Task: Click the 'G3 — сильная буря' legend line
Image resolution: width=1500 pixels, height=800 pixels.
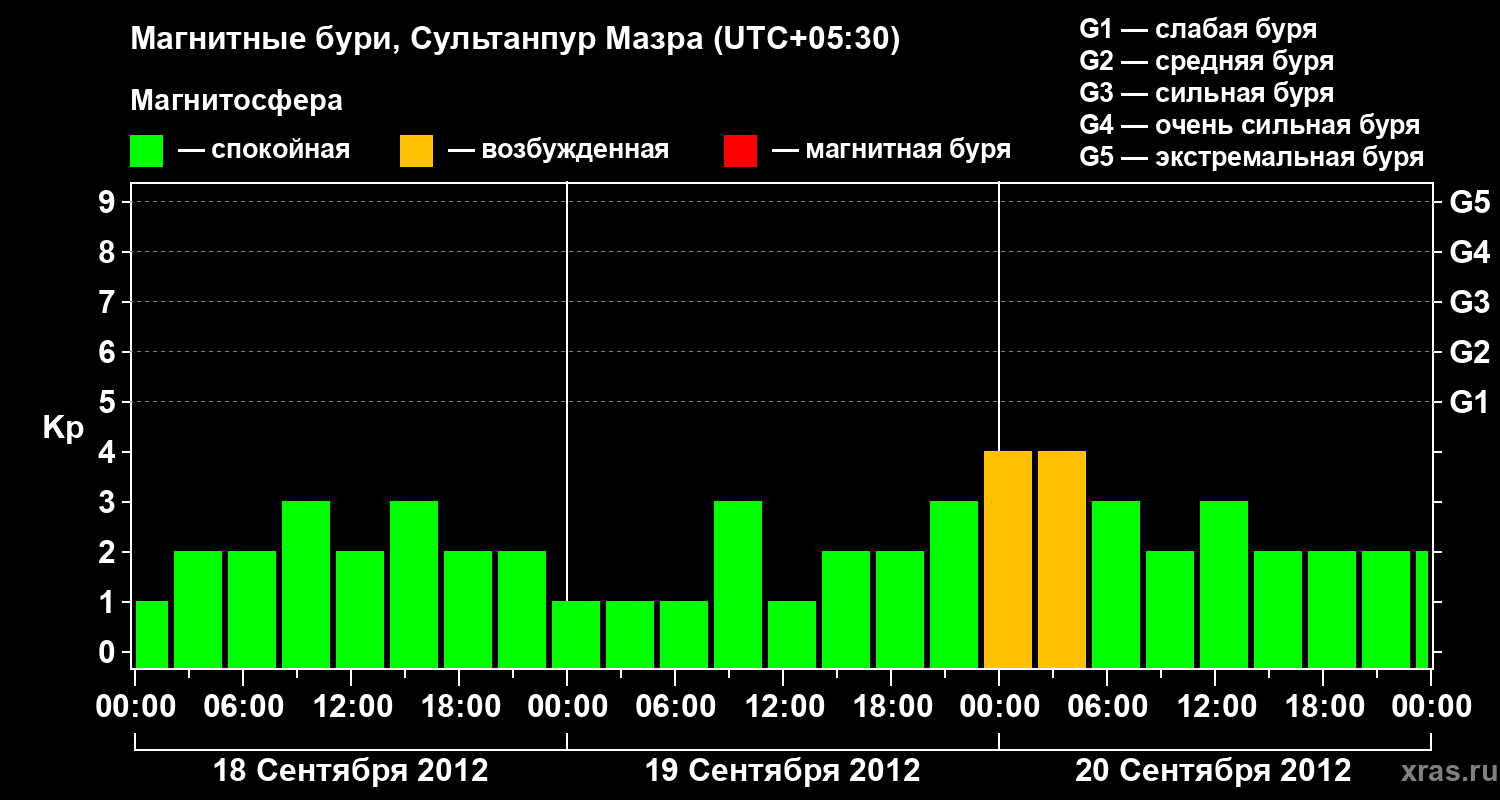Action: tap(1206, 93)
